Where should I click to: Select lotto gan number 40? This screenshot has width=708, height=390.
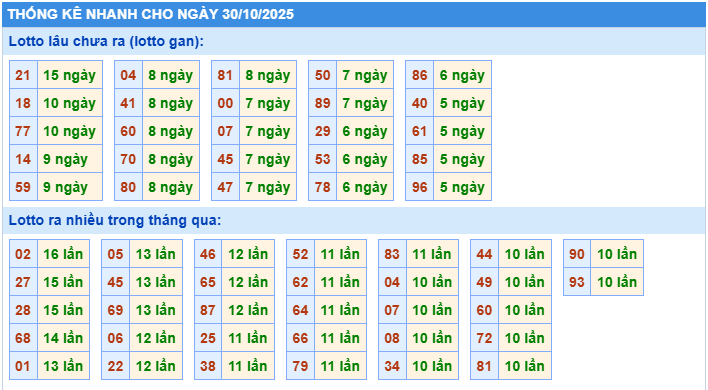[x=419, y=103]
